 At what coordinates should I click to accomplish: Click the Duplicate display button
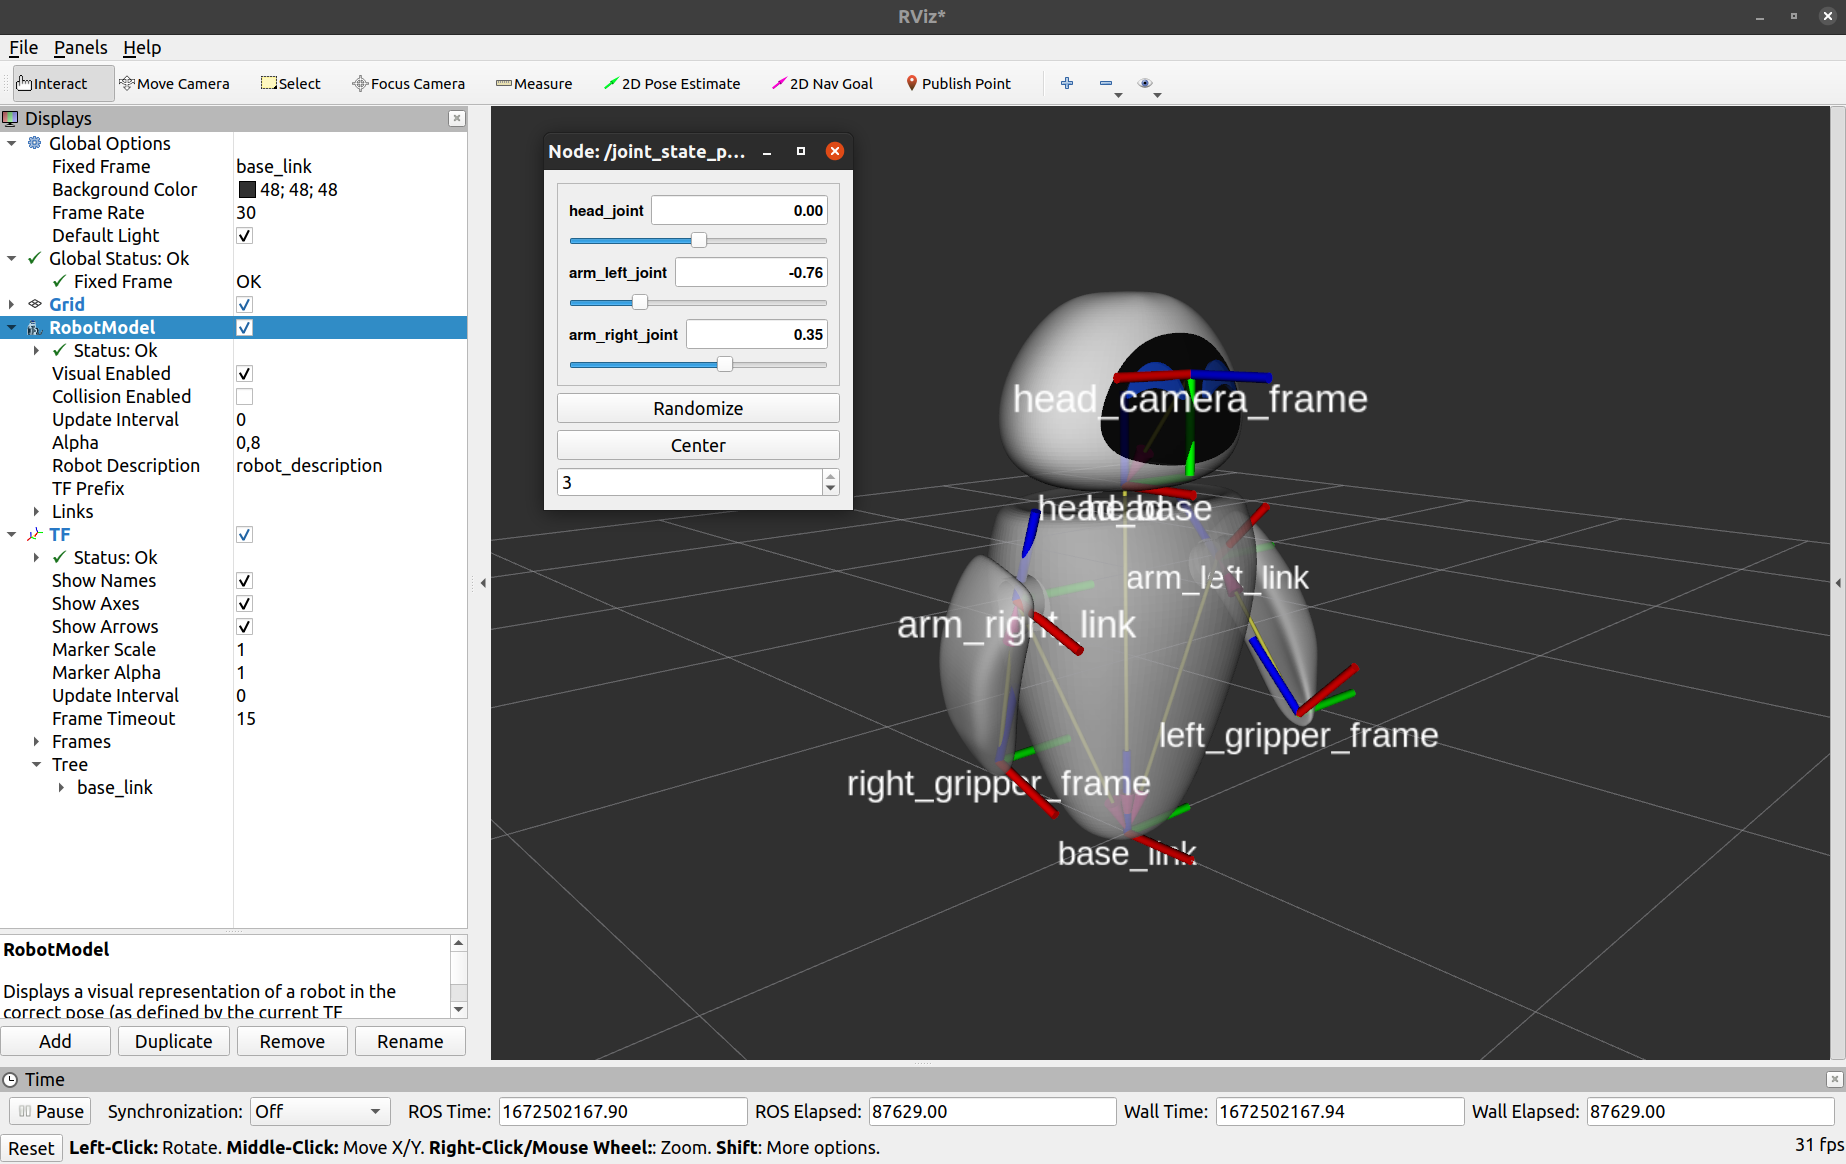(x=174, y=1041)
